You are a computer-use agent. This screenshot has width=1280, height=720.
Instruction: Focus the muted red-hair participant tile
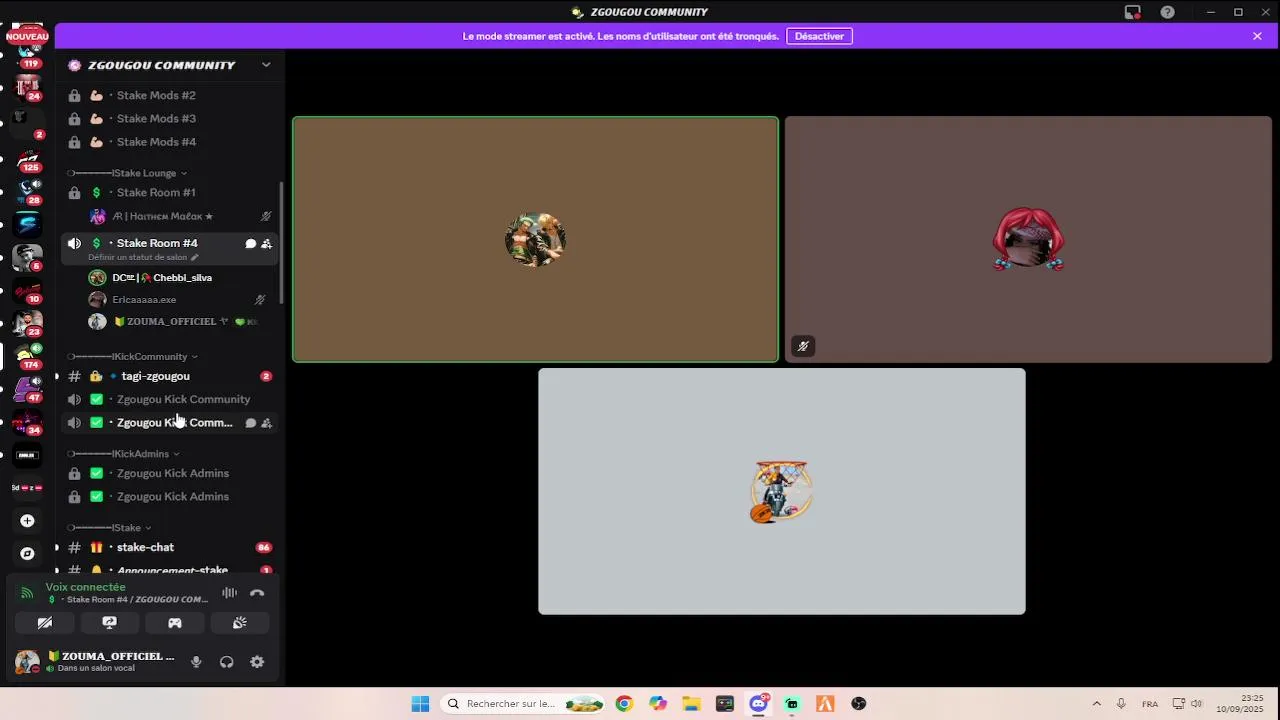pyautogui.click(x=1028, y=239)
